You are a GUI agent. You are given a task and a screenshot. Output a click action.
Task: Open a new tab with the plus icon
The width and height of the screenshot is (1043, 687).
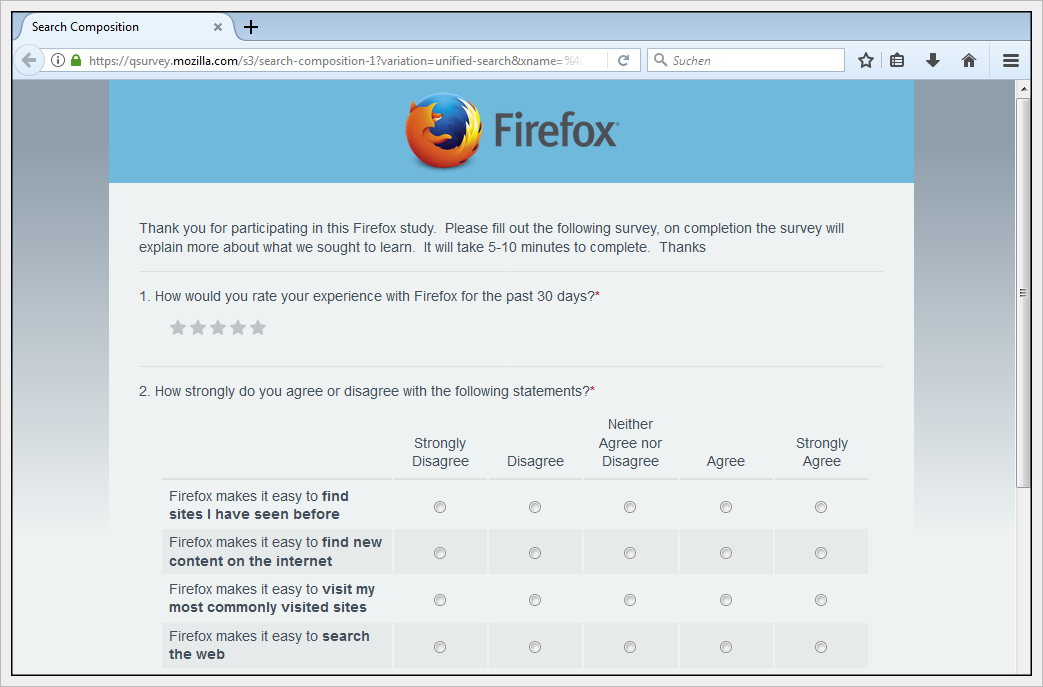click(251, 27)
